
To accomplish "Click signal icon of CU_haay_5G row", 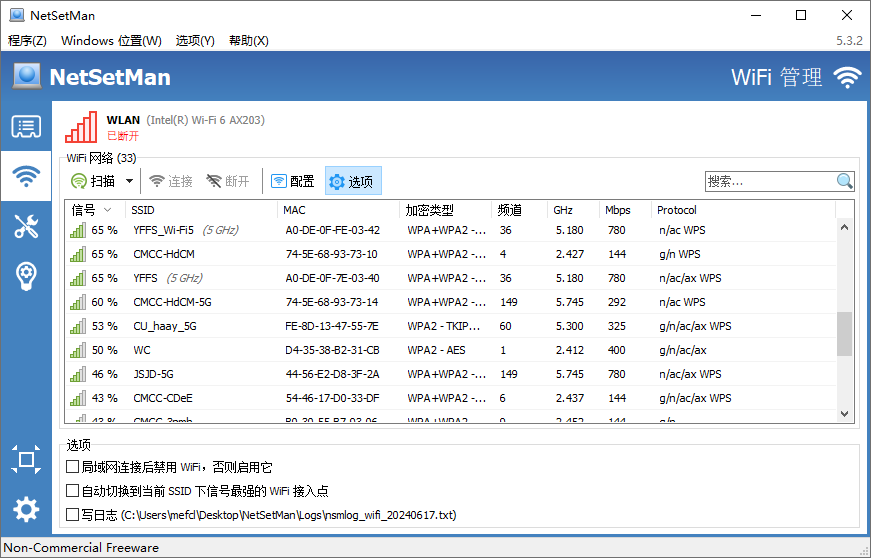I will coord(78,326).
